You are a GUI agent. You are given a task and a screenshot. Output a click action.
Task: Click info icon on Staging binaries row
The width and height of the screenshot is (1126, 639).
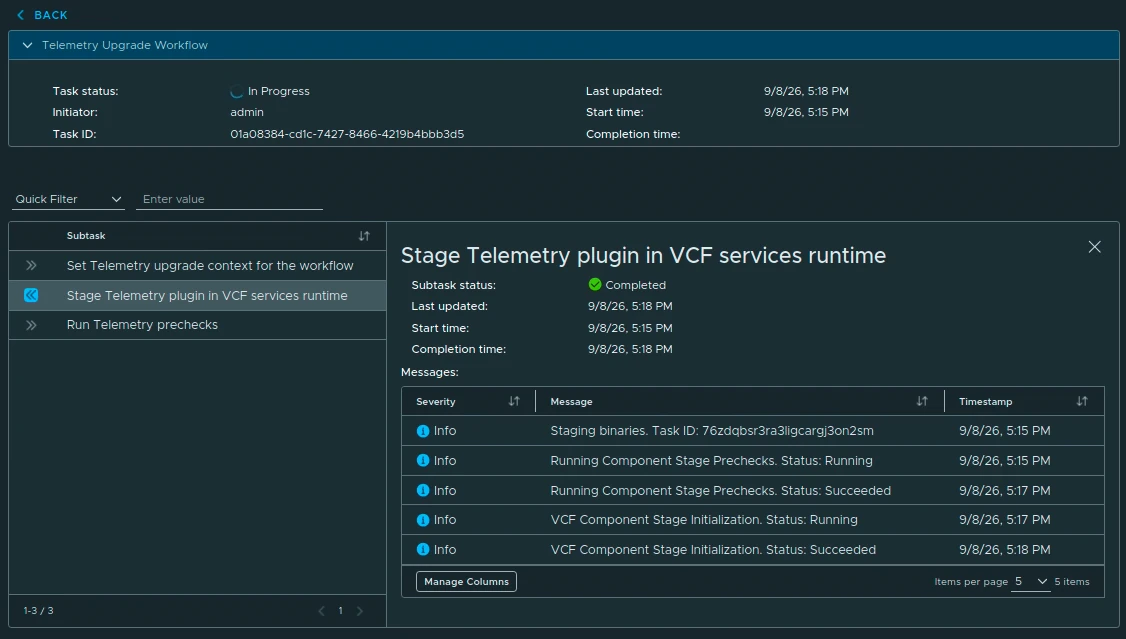pyautogui.click(x=423, y=431)
